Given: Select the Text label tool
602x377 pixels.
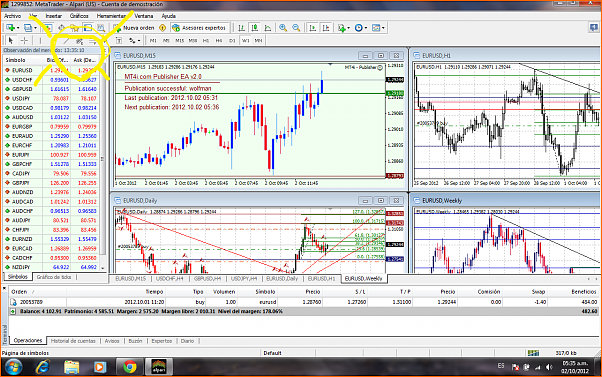Looking at the screenshot, I should (119, 40).
